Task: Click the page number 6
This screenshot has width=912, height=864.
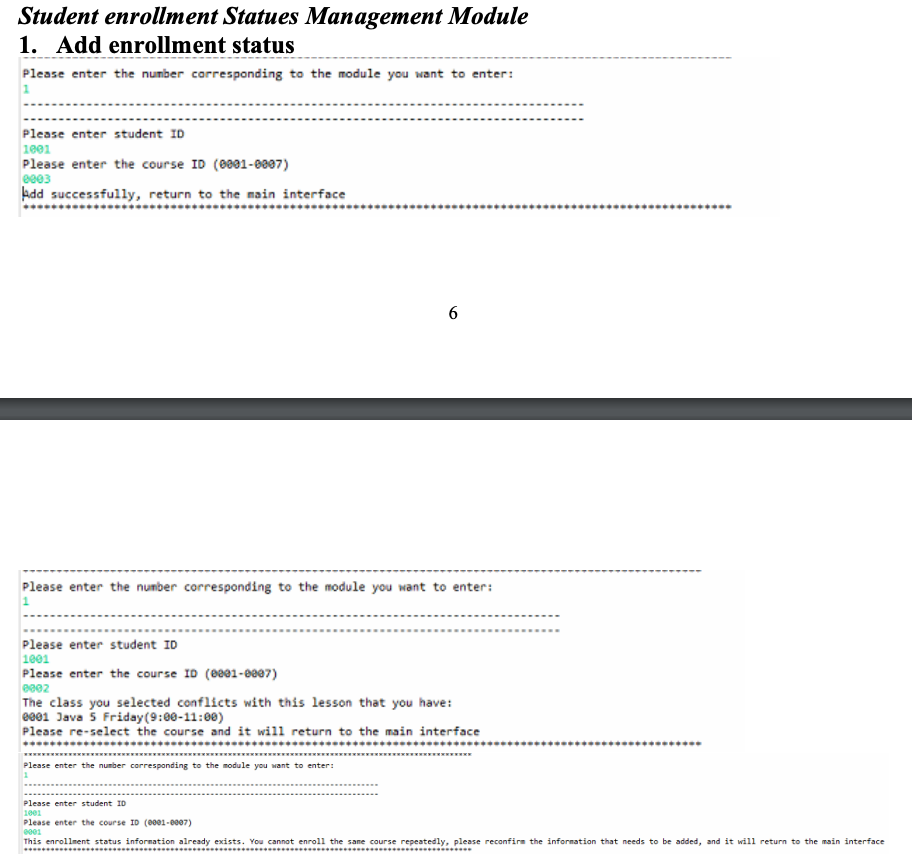Action: [453, 313]
